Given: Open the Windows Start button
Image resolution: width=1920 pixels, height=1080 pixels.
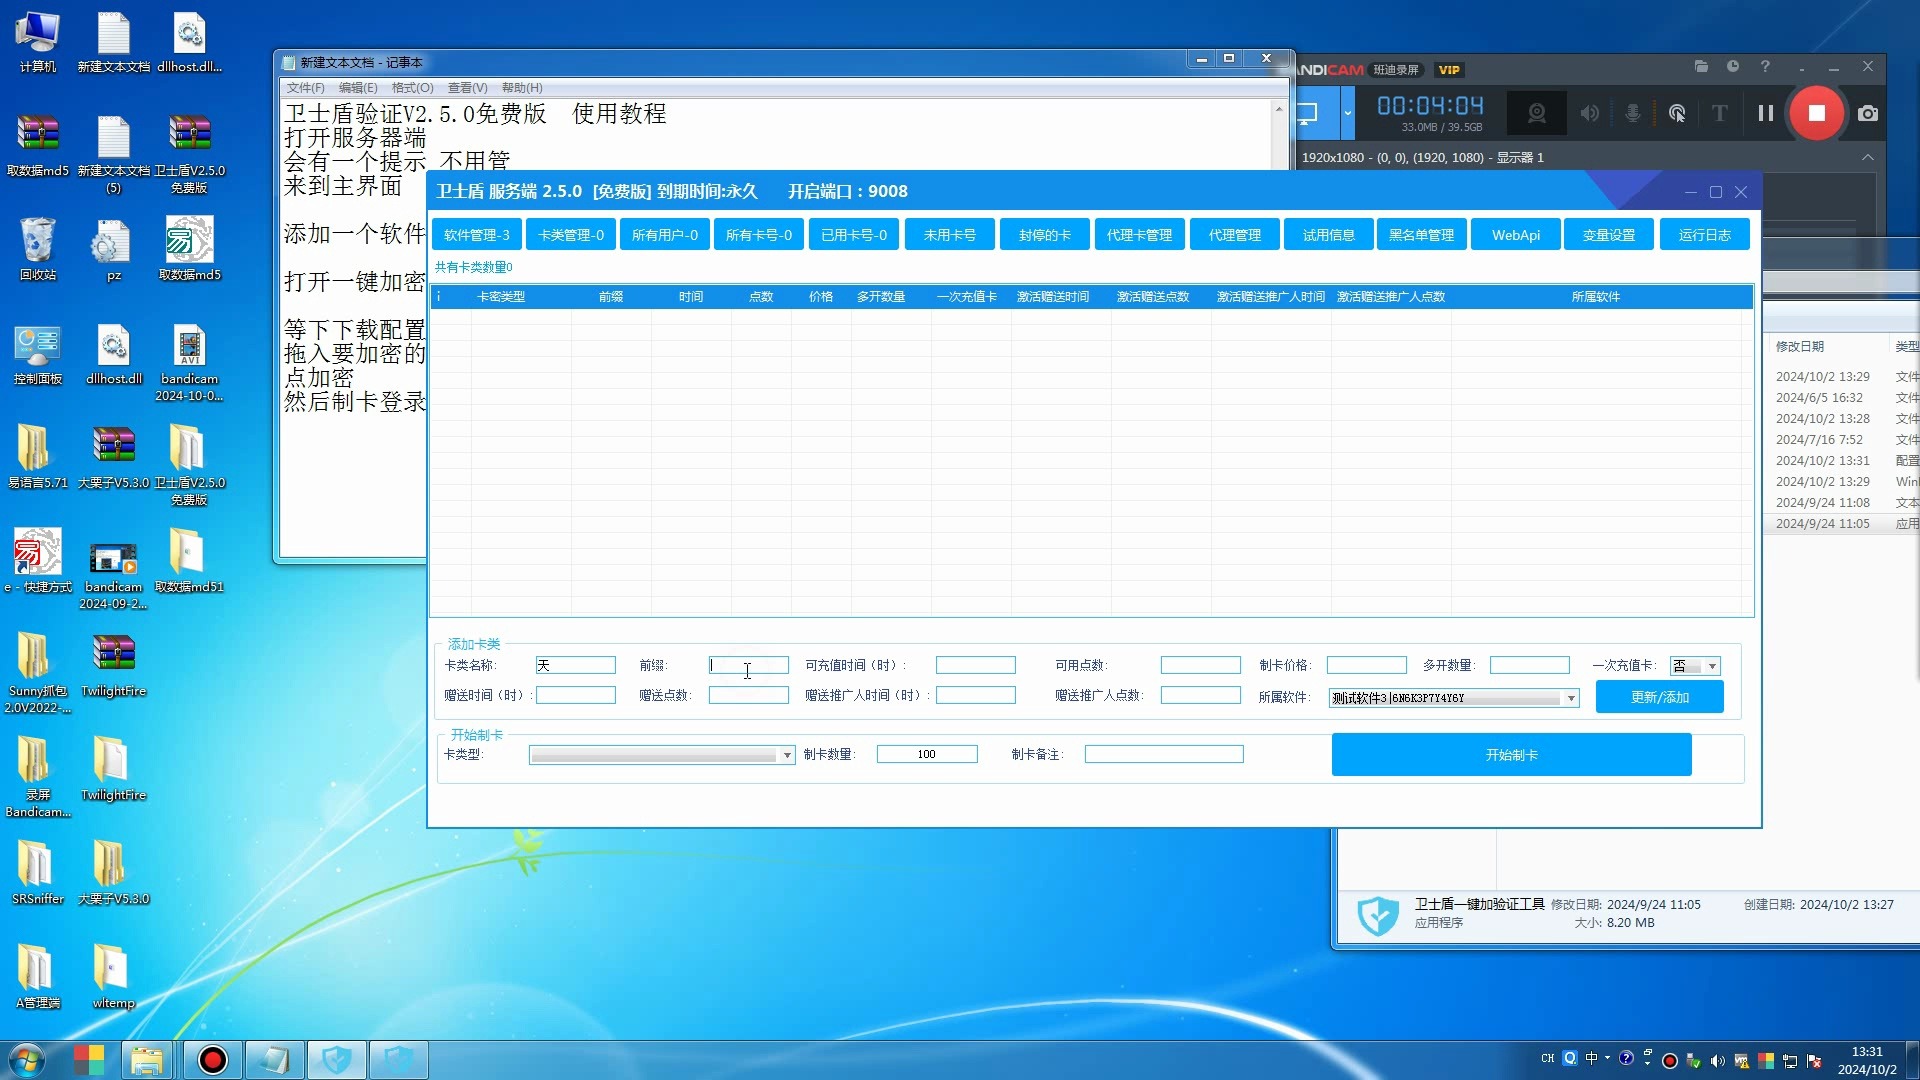Looking at the screenshot, I should pos(27,1060).
